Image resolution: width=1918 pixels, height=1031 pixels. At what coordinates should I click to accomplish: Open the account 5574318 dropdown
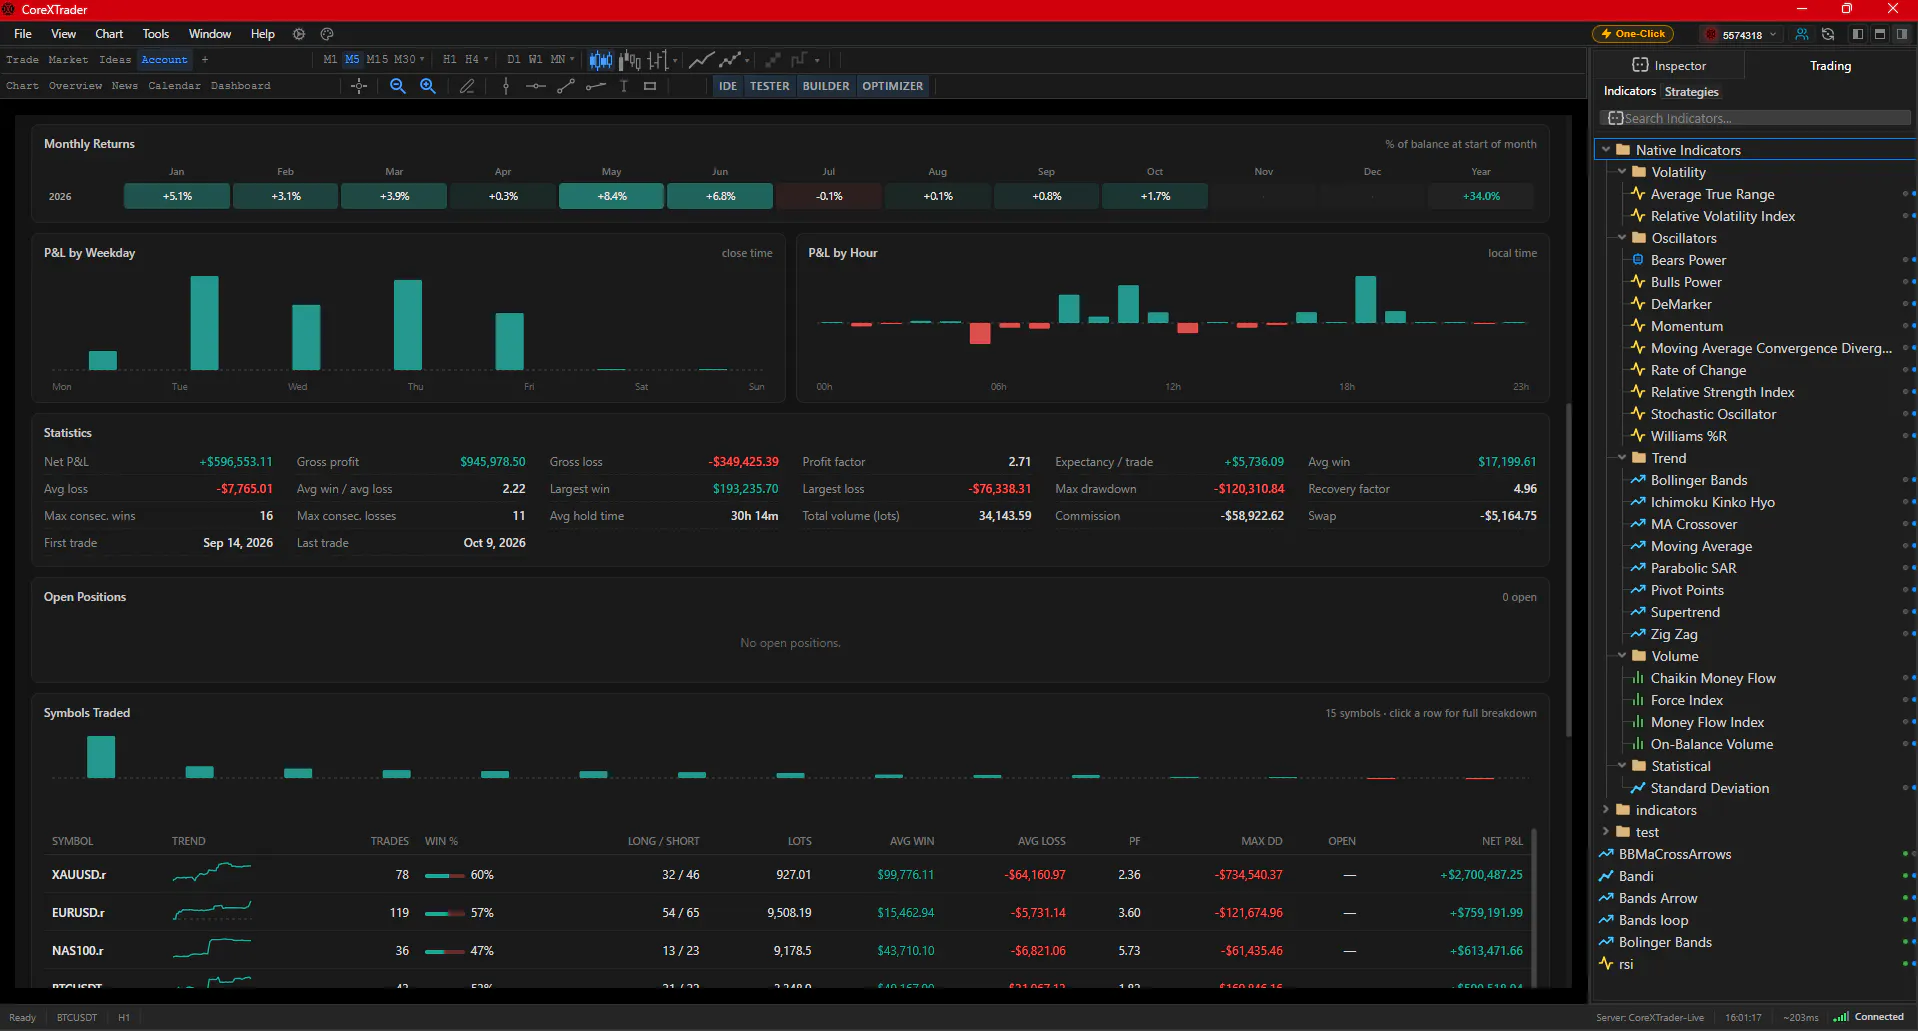tap(1742, 35)
